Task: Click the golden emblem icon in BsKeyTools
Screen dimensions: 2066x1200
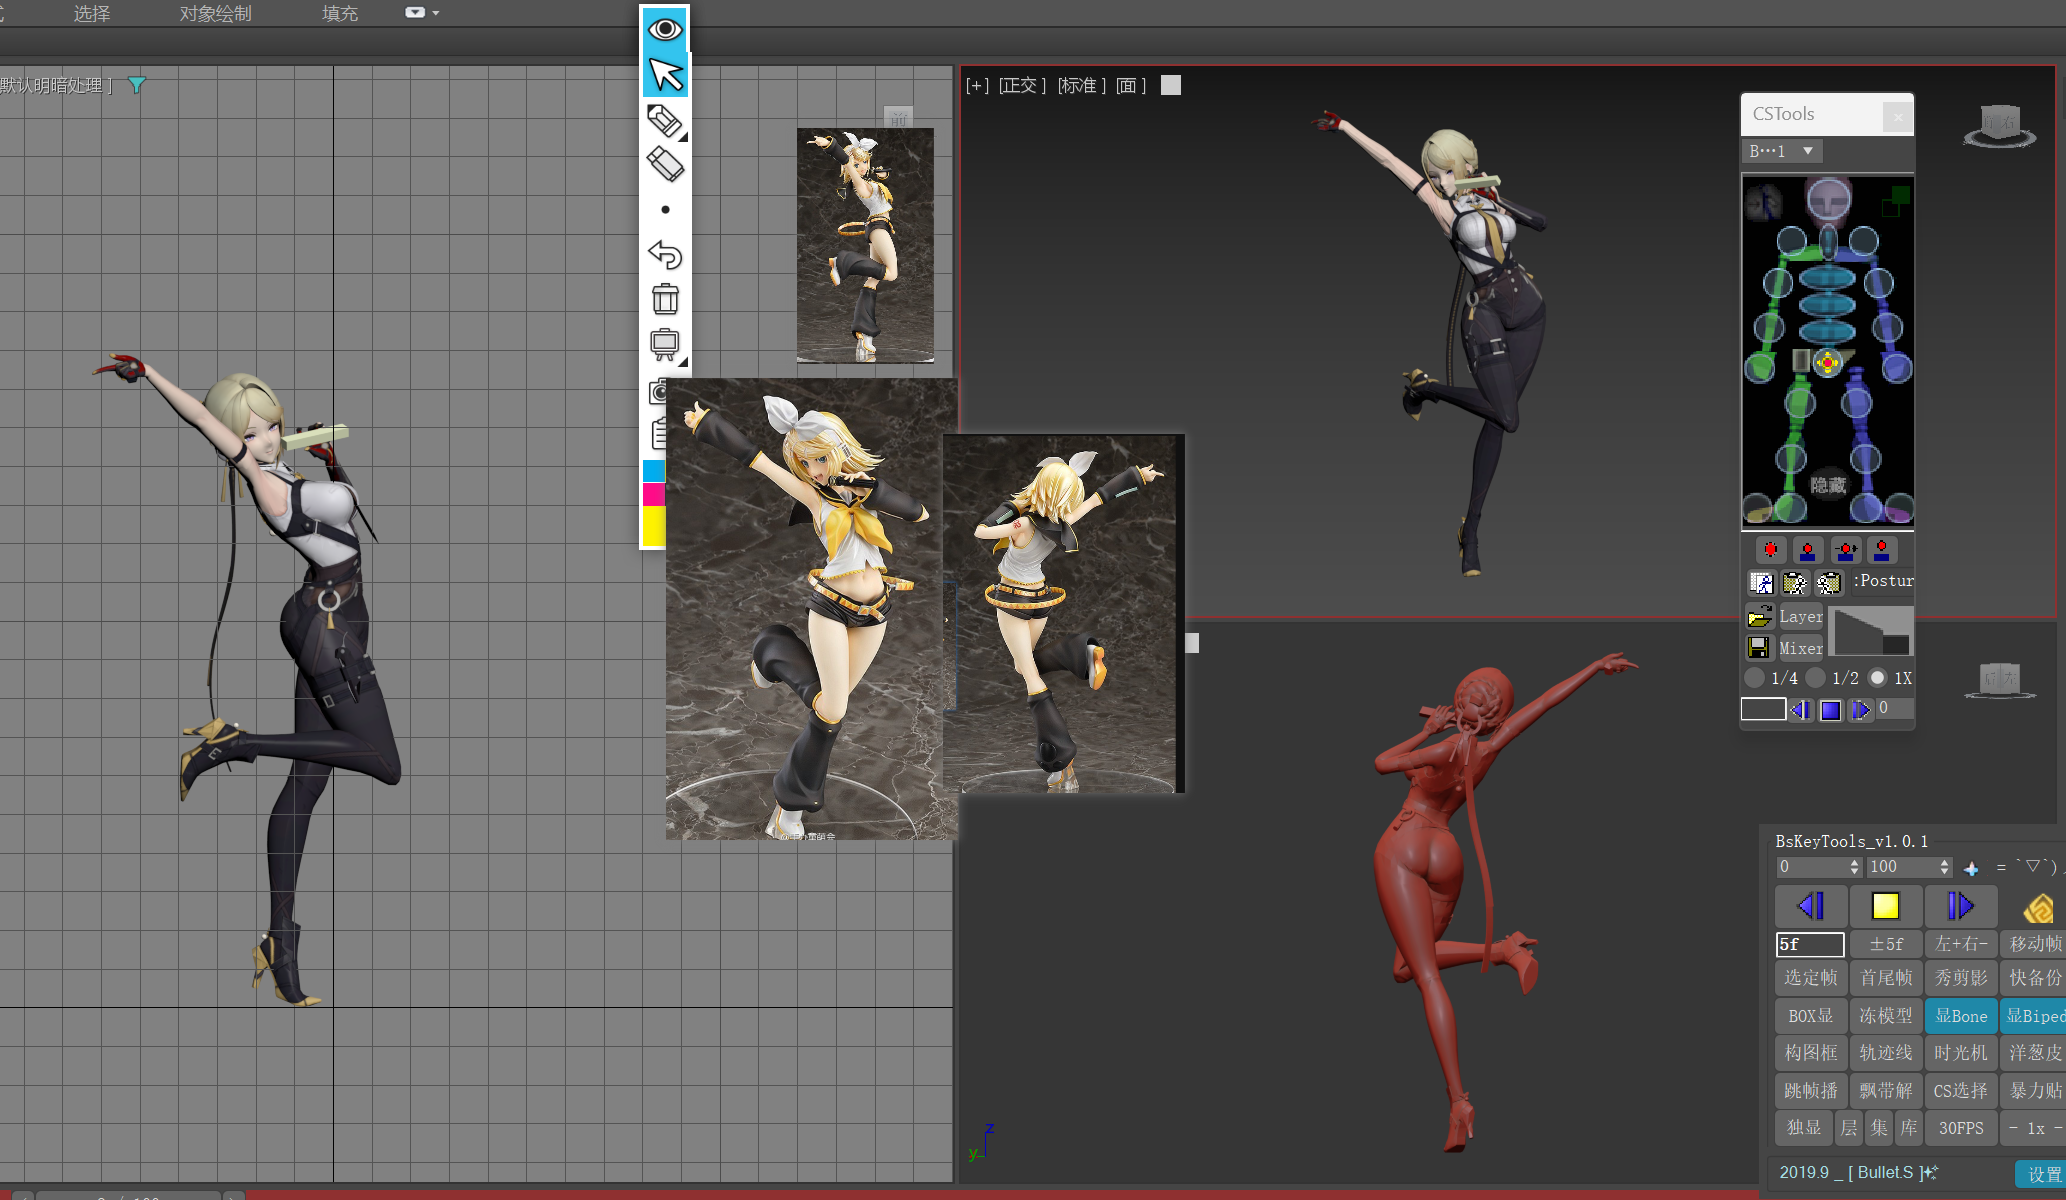Action: (x=2038, y=908)
